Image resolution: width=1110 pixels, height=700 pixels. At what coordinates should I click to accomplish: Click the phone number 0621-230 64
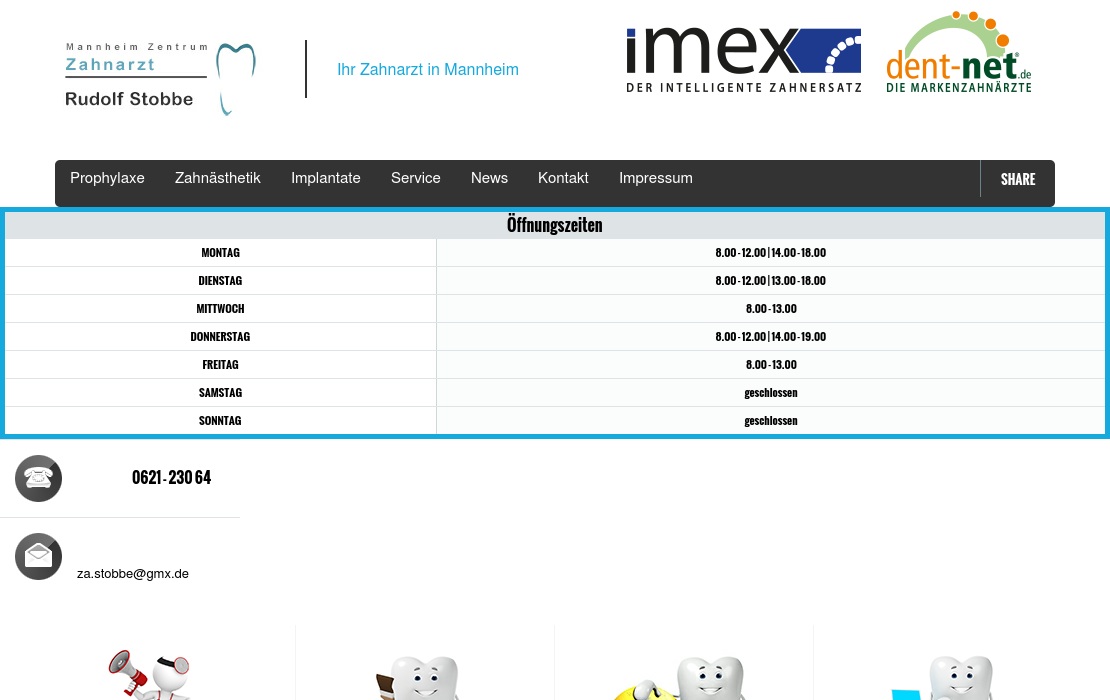(171, 478)
